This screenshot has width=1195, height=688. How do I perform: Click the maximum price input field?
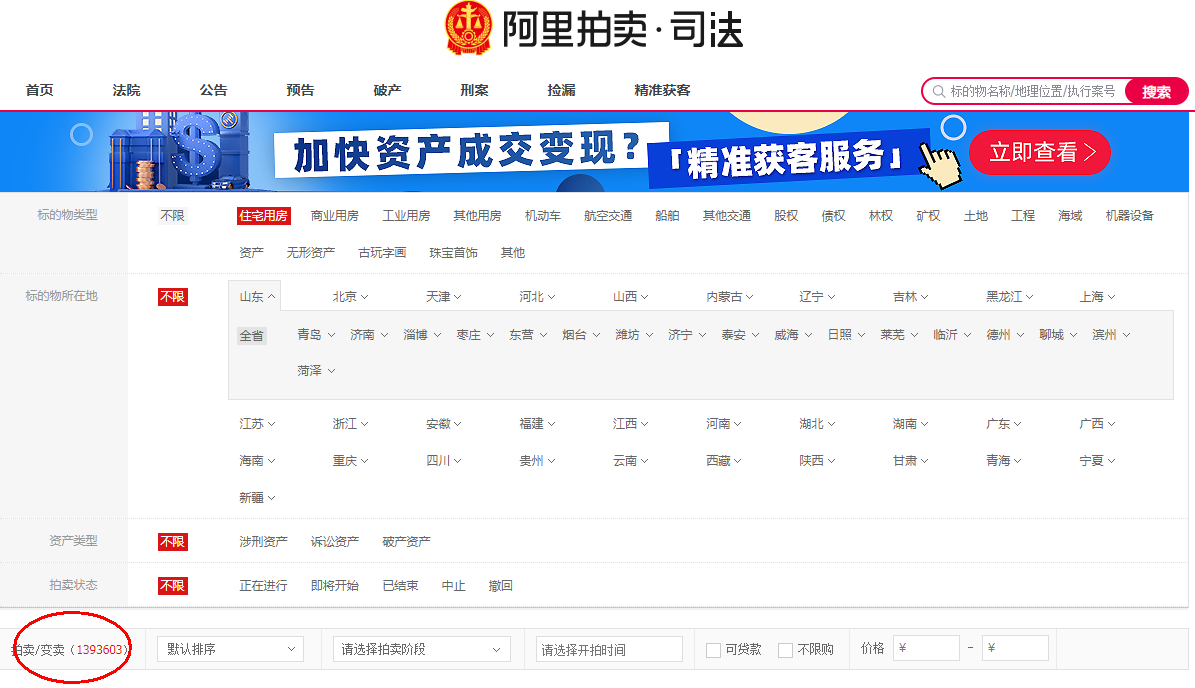pos(1015,648)
